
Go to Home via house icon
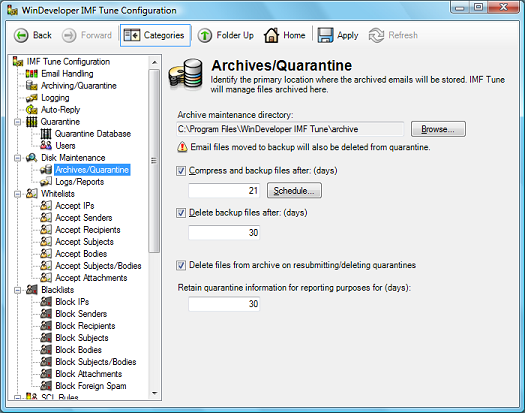[271, 35]
